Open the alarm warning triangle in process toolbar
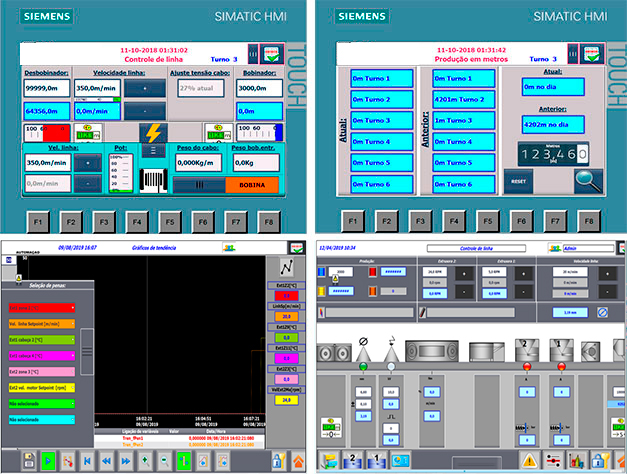 click(x=530, y=460)
